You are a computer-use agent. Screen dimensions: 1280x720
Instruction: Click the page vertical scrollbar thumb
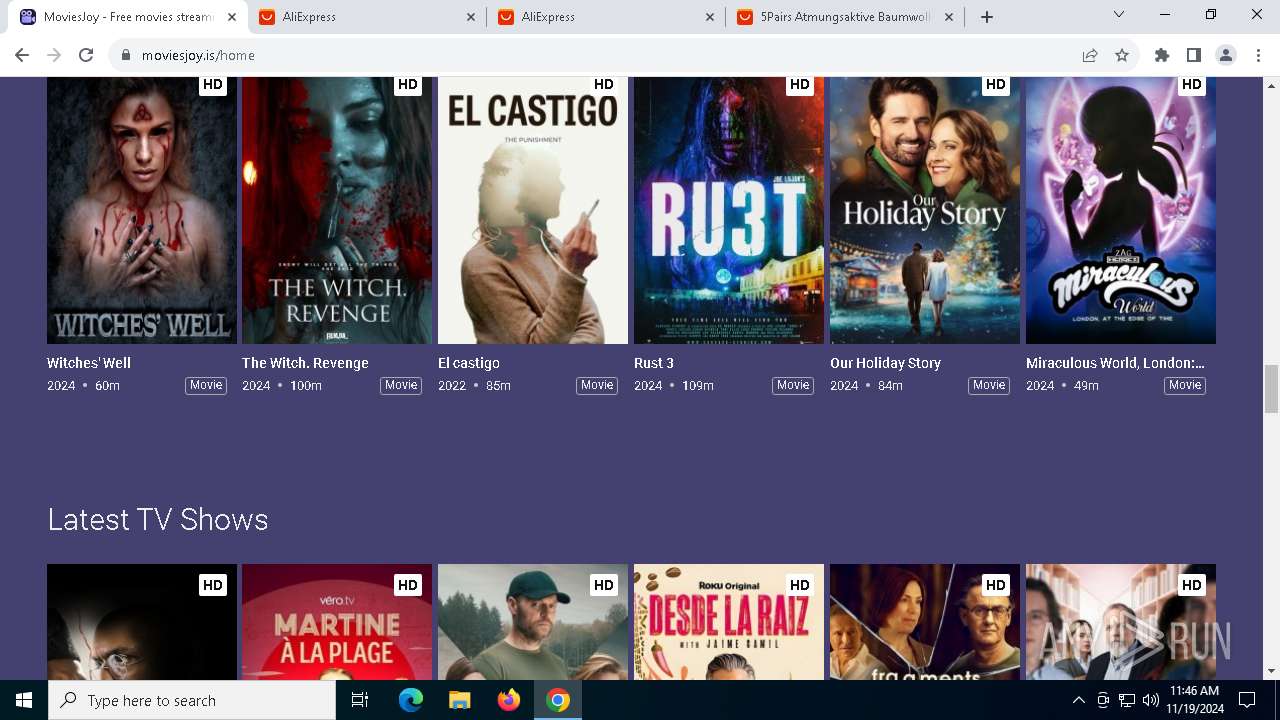click(1271, 389)
